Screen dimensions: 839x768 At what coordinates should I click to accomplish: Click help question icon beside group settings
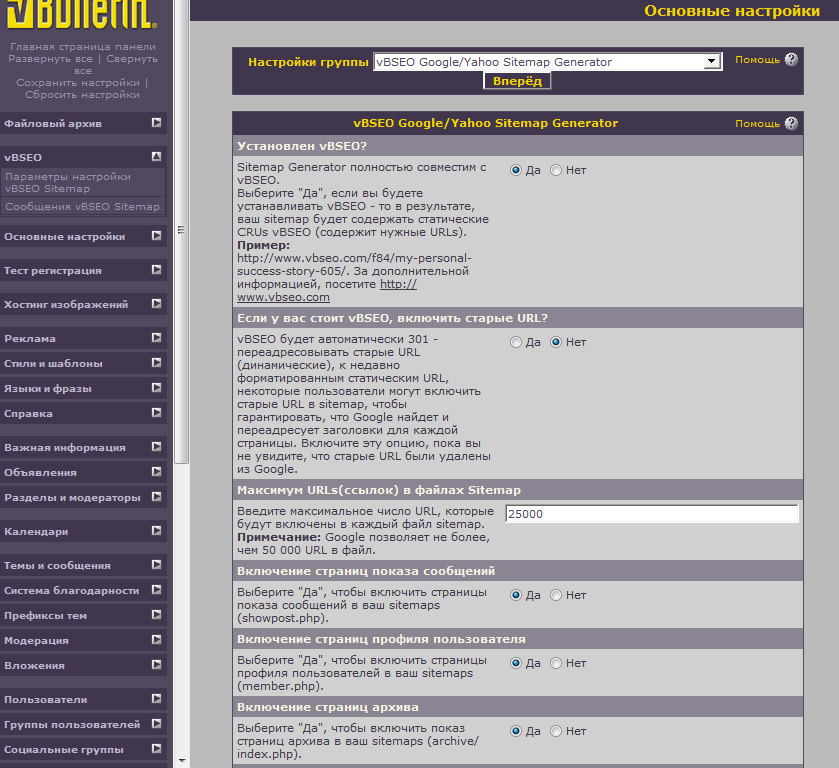tap(791, 59)
